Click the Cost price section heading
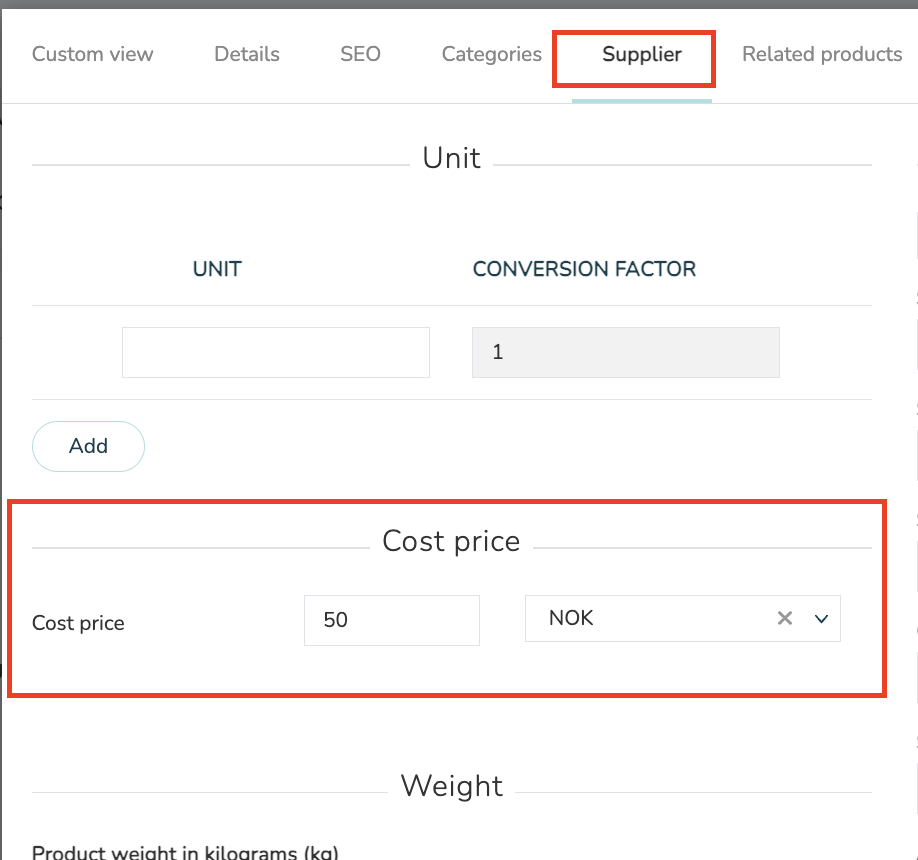 tap(451, 541)
